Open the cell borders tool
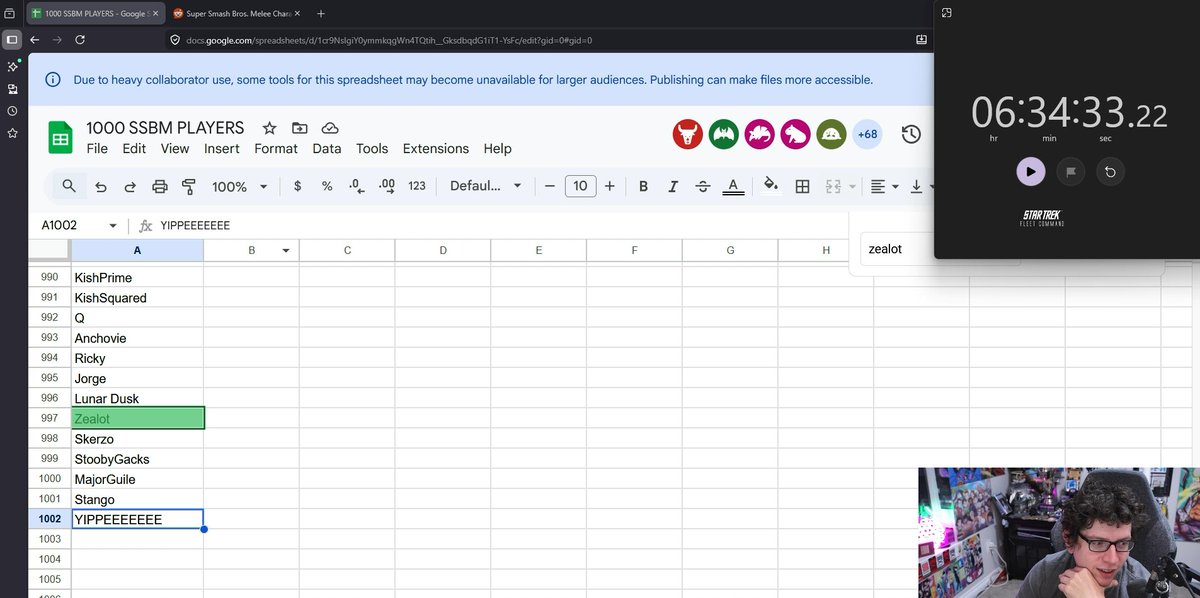Screen dimensions: 1200x598 pyautogui.click(x=802, y=186)
